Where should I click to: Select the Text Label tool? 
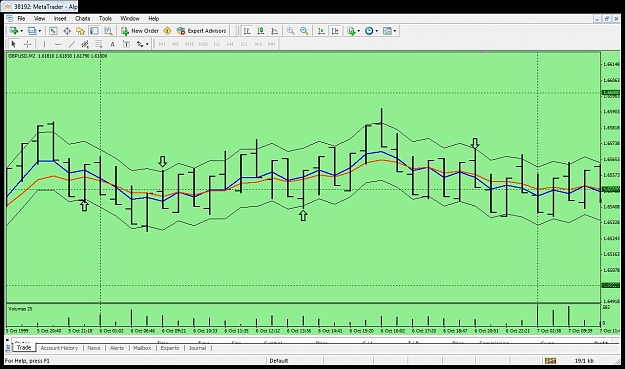(x=126, y=44)
